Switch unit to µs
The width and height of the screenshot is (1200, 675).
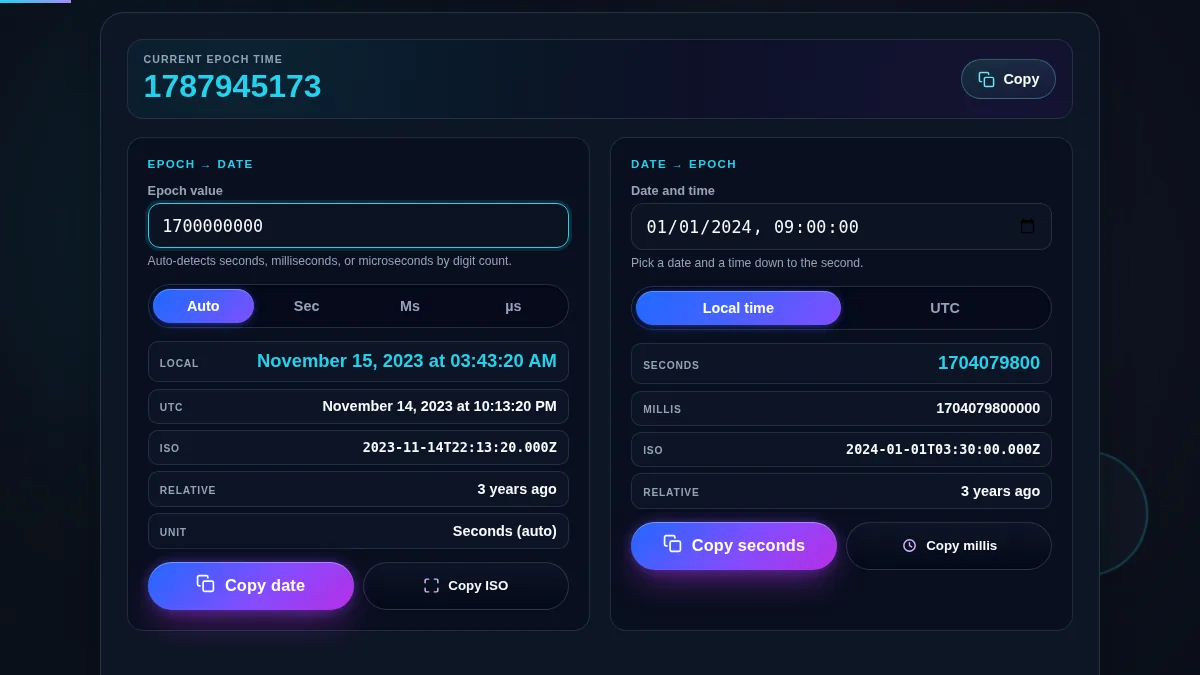[x=513, y=306]
